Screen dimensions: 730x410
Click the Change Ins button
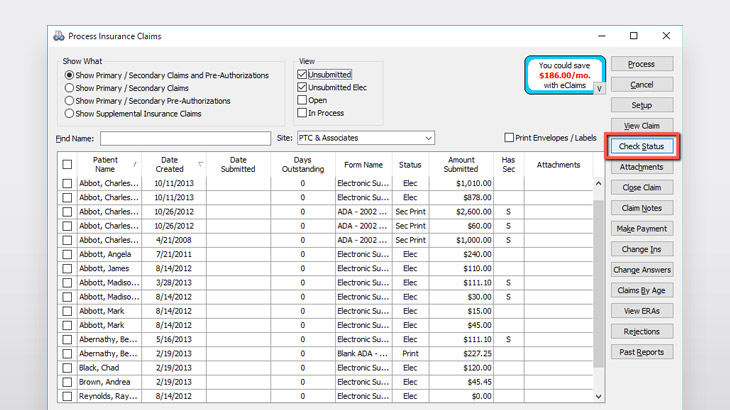(642, 249)
